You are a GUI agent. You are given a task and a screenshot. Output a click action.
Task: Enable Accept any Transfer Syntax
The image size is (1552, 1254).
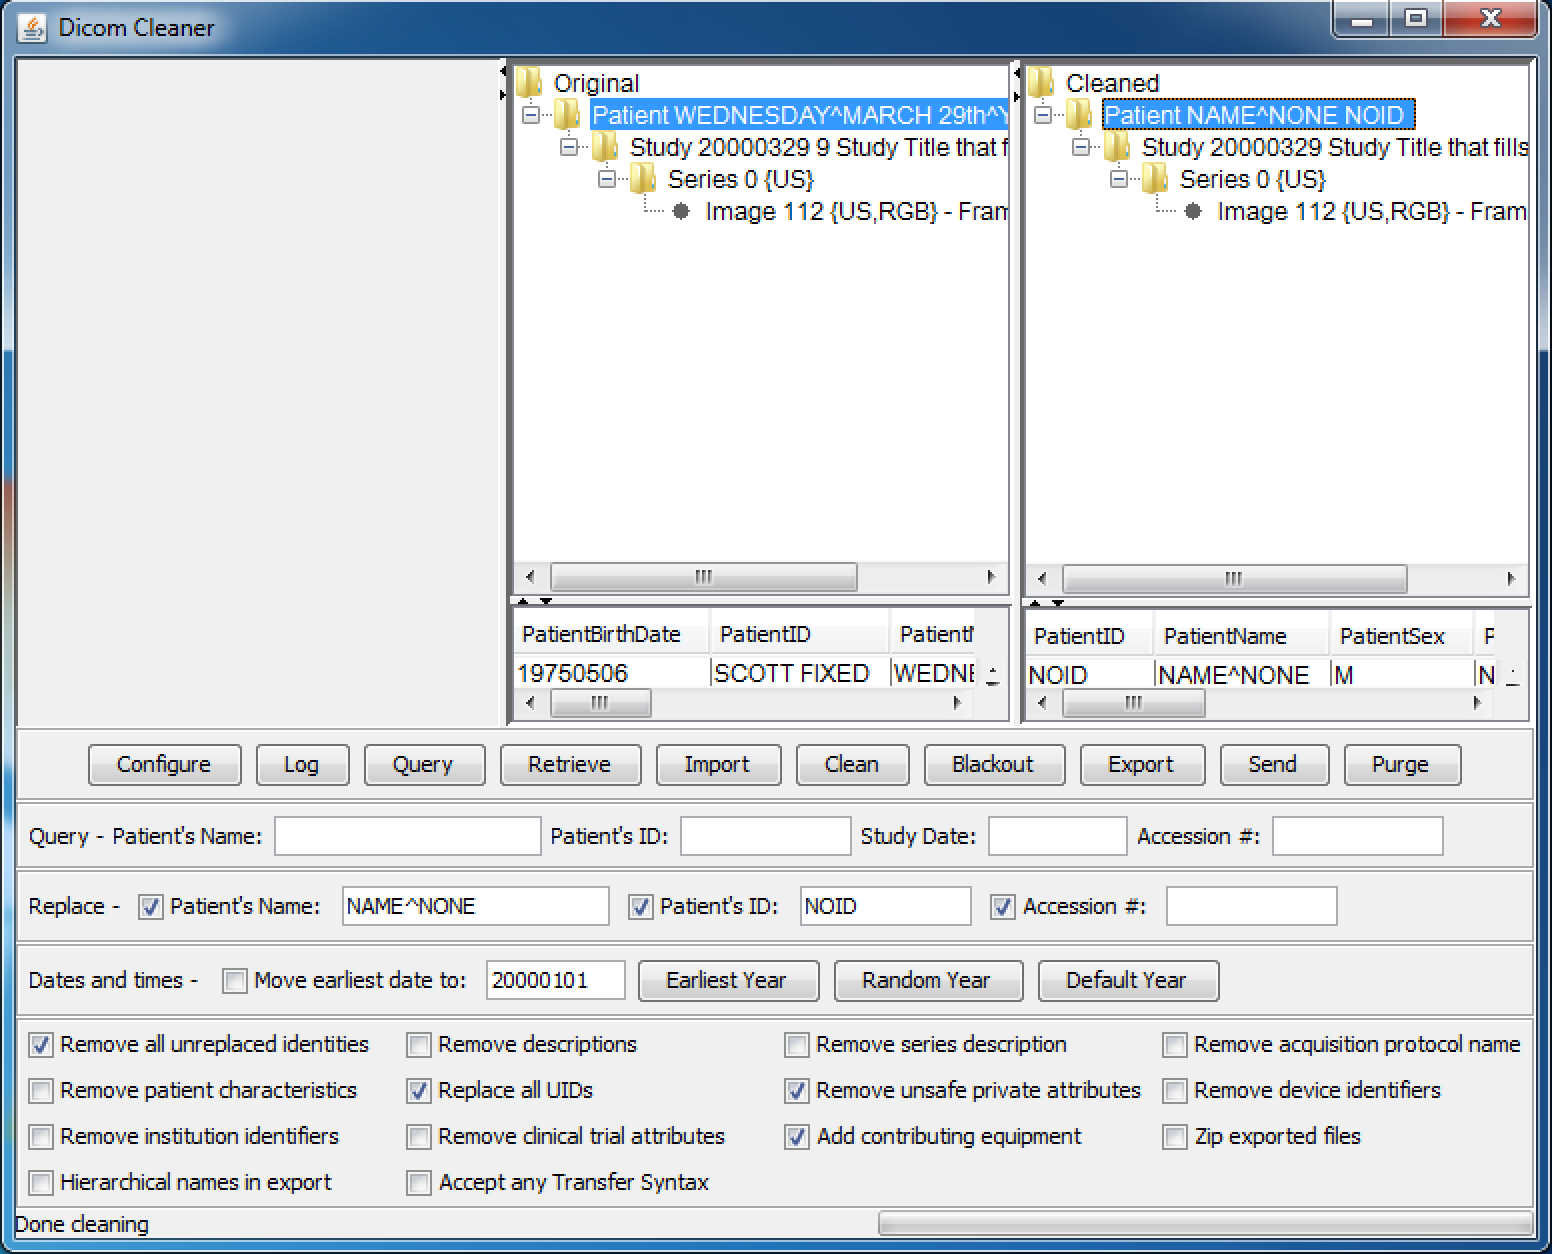click(x=418, y=1183)
